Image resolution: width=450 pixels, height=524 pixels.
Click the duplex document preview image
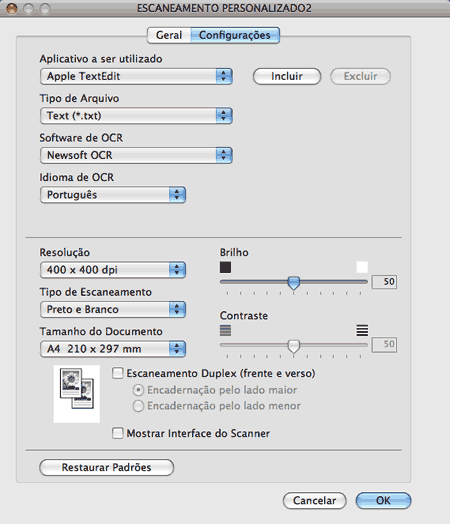pyautogui.click(x=77, y=394)
